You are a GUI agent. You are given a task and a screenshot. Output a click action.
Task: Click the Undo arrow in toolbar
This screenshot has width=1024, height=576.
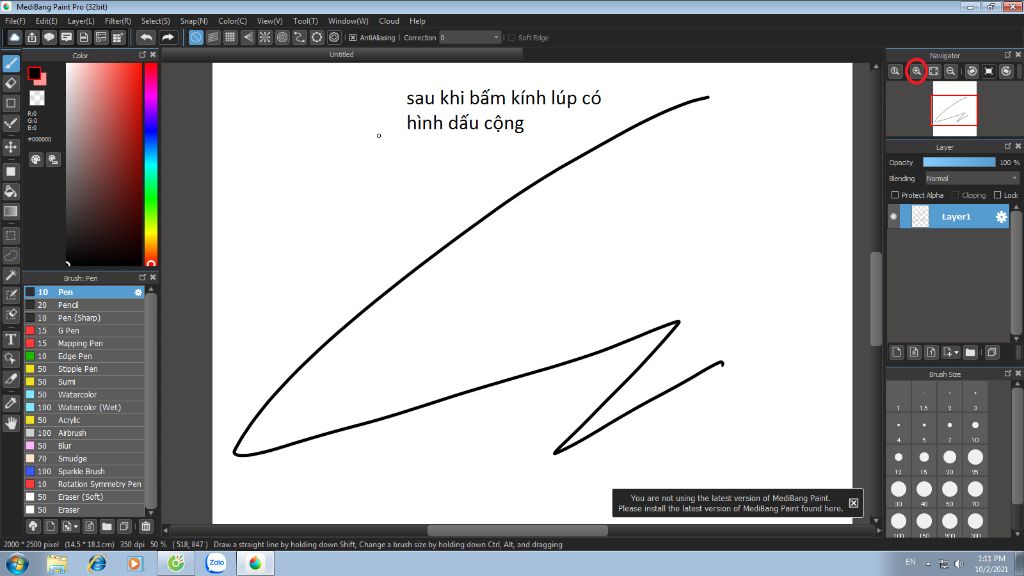click(147, 37)
